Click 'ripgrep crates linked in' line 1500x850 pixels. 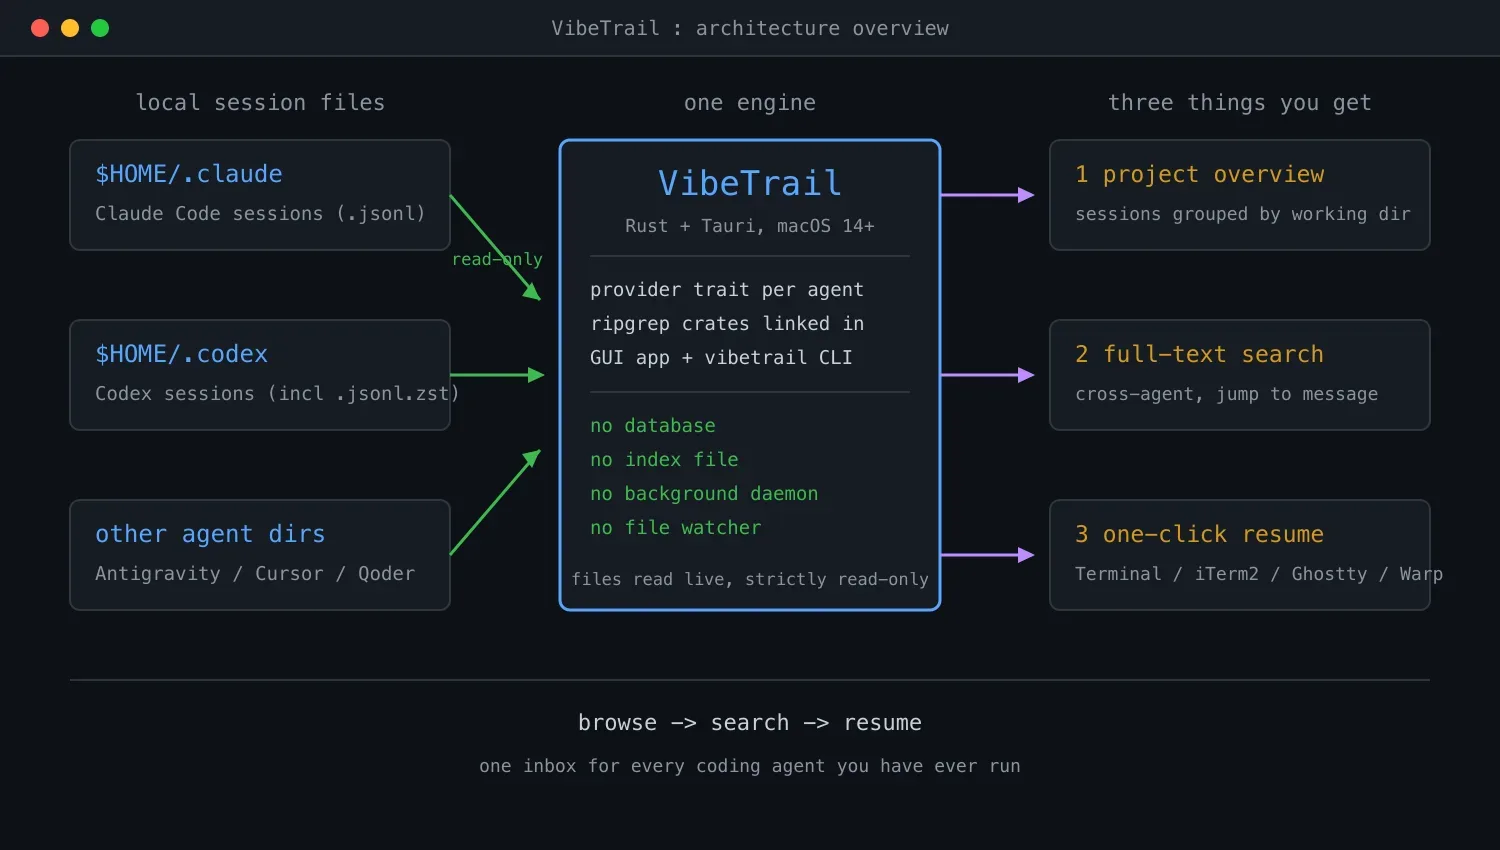tap(727, 324)
